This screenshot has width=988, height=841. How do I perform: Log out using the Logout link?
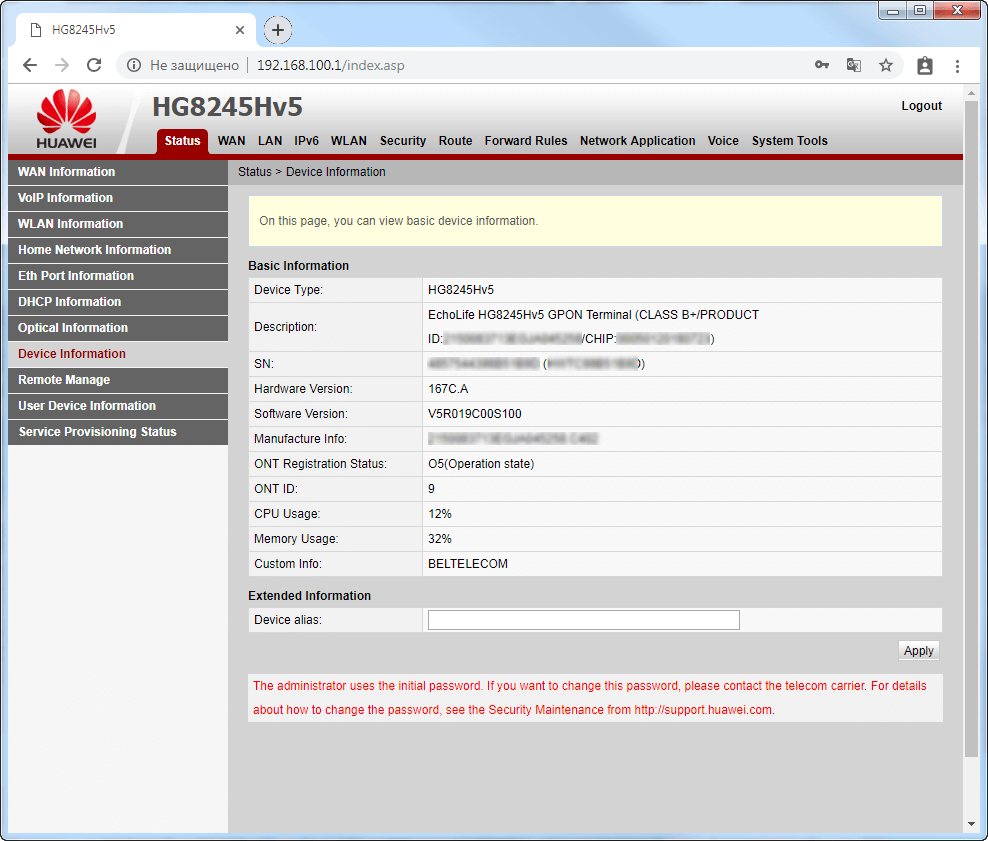click(921, 106)
